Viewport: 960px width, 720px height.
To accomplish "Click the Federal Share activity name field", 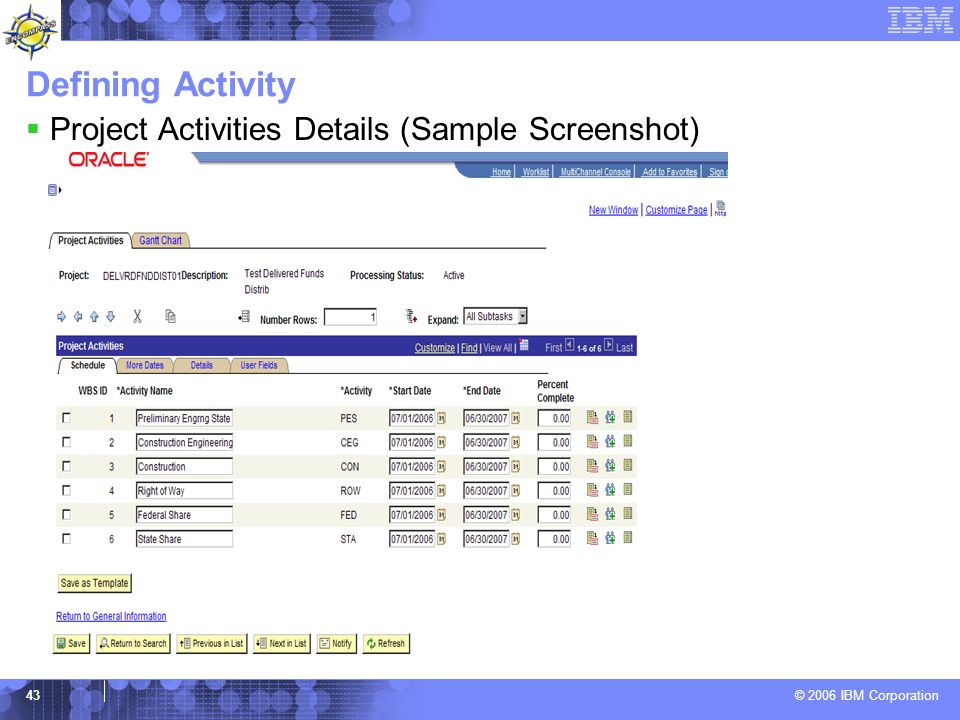I will click(184, 515).
